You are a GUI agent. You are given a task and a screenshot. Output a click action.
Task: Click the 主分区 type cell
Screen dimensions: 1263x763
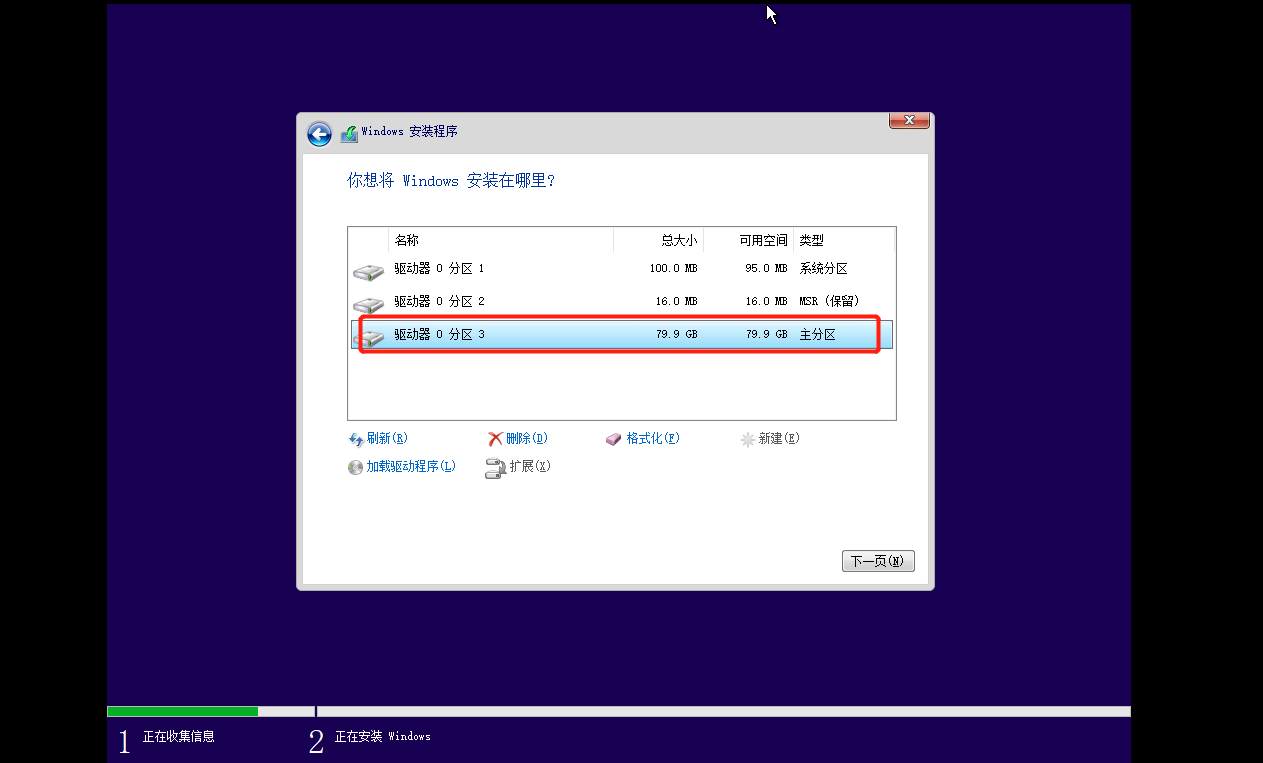pos(817,335)
